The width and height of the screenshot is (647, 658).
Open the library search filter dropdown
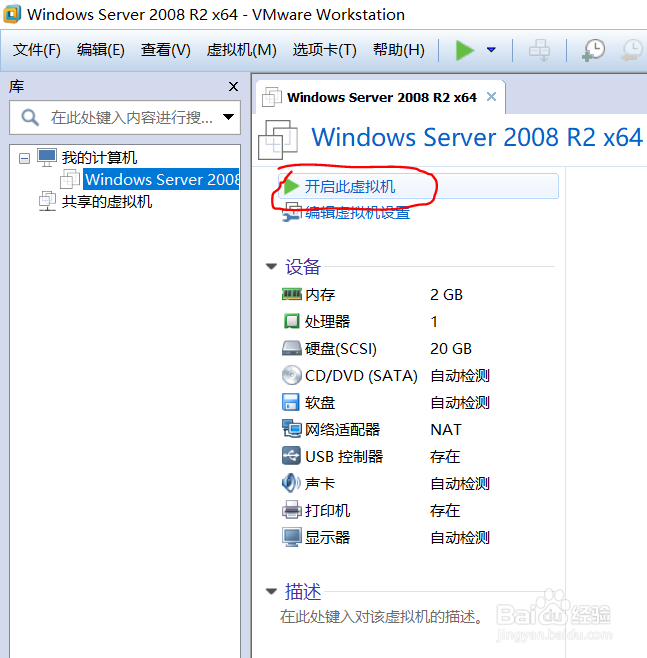point(228,117)
